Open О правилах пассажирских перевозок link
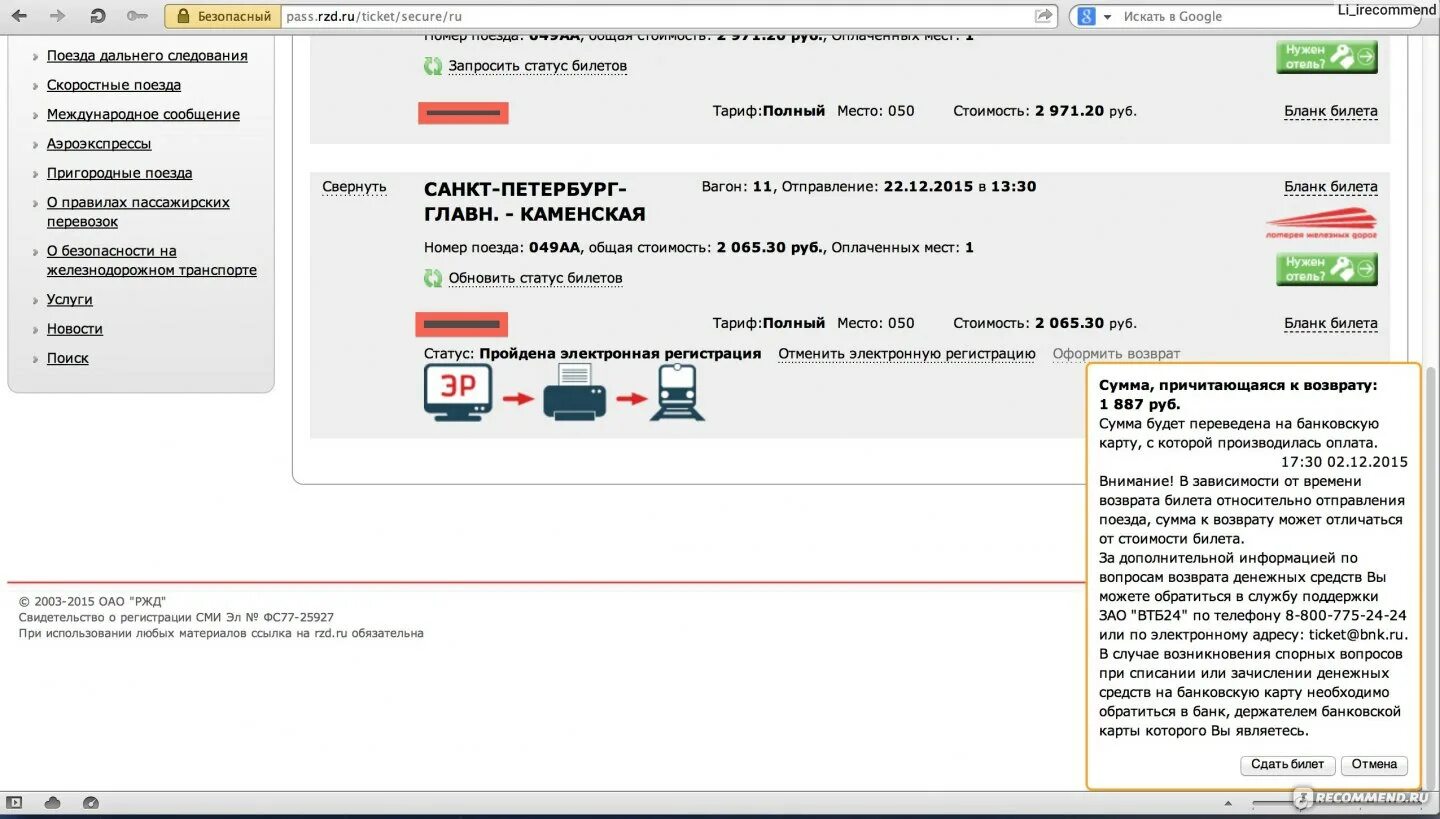The image size is (1440, 819). click(138, 212)
